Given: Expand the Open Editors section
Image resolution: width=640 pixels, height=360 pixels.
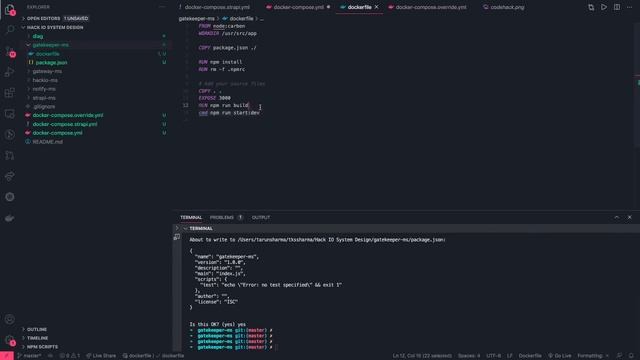Looking at the screenshot, I should pyautogui.click(x=56, y=18).
